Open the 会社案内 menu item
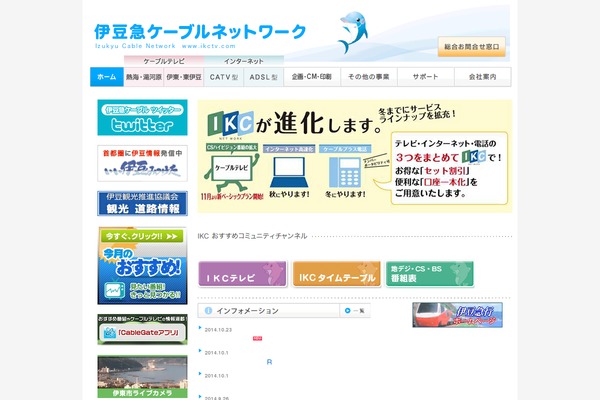600x400 pixels. pyautogui.click(x=483, y=77)
